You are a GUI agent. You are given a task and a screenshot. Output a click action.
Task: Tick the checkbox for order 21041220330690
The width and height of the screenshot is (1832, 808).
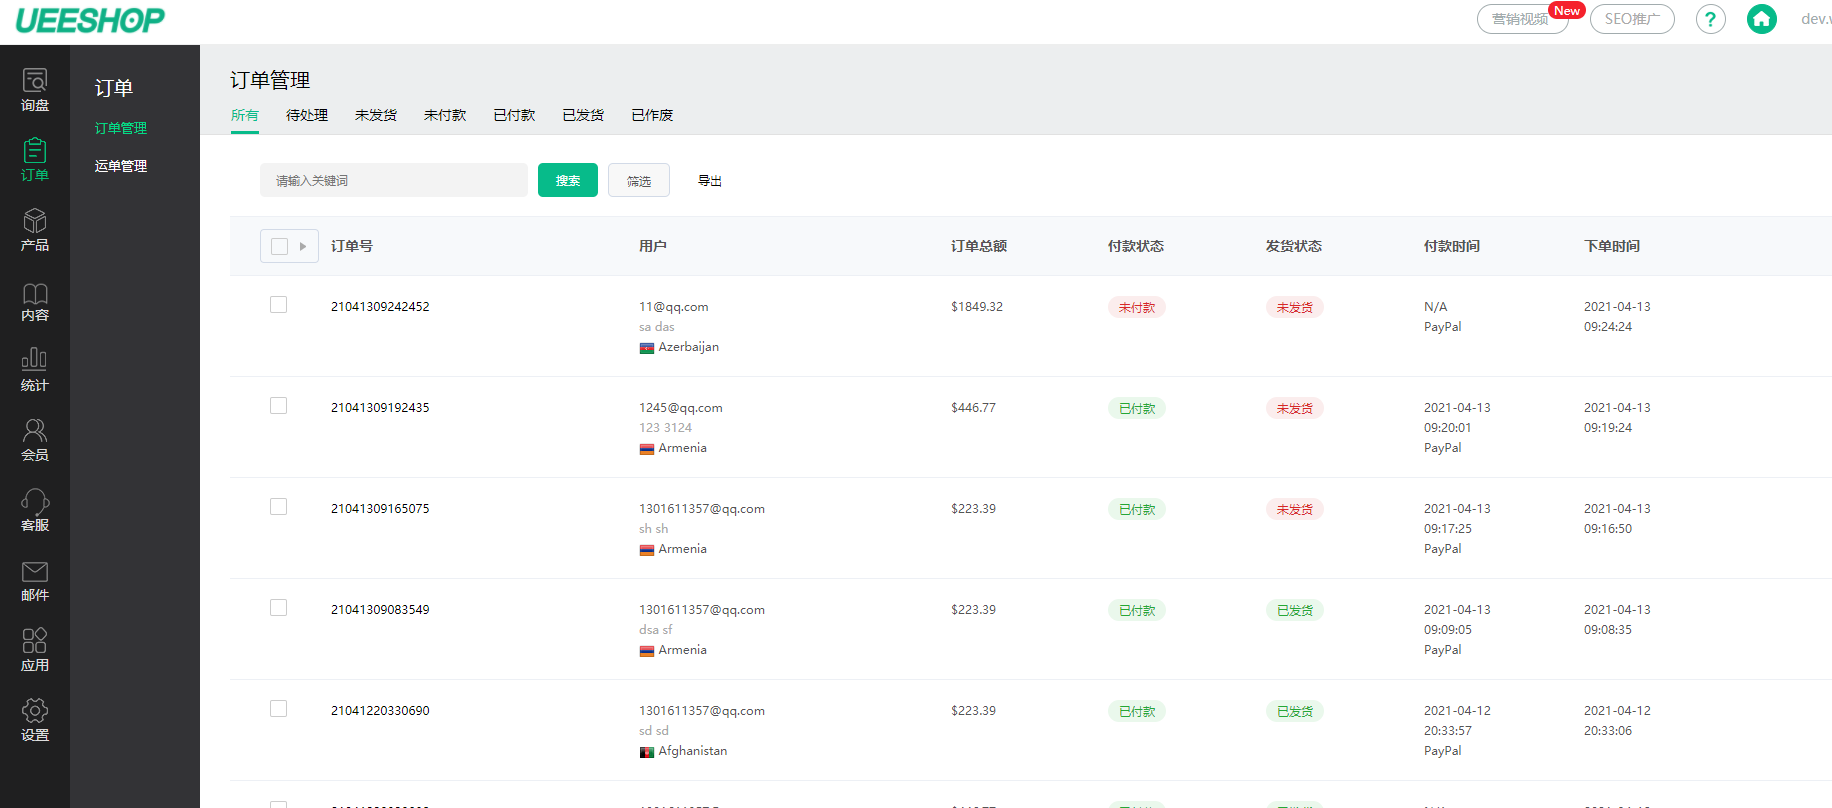pos(279,709)
